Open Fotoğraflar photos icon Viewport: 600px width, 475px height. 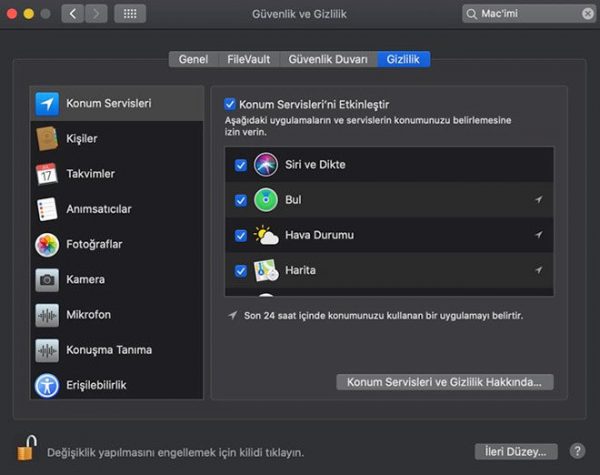(x=47, y=244)
